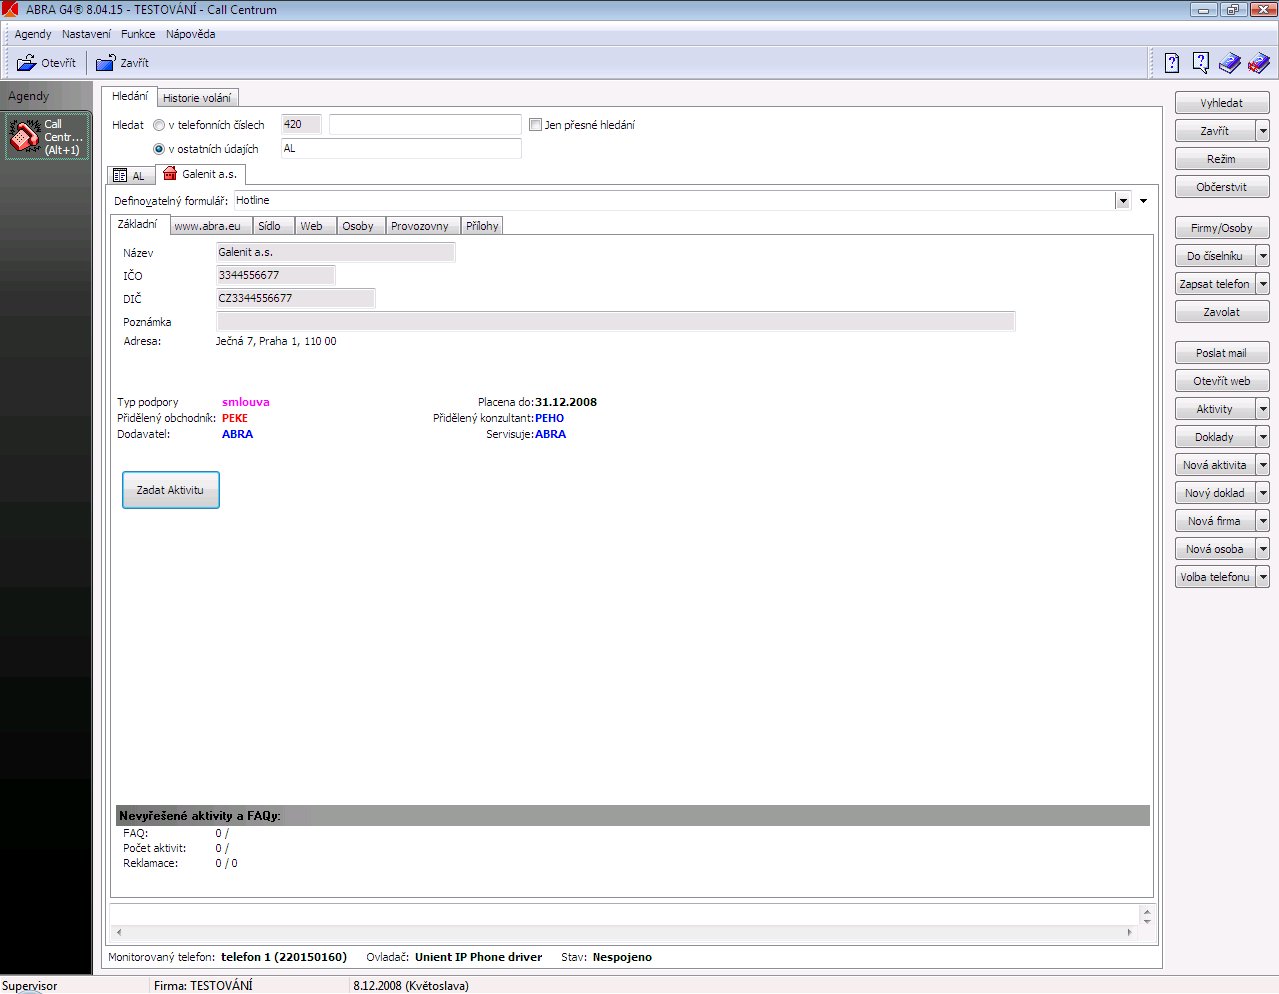This screenshot has width=1279, height=994.
Task: Click the Zadat Aktivitu button
Action: 171,490
